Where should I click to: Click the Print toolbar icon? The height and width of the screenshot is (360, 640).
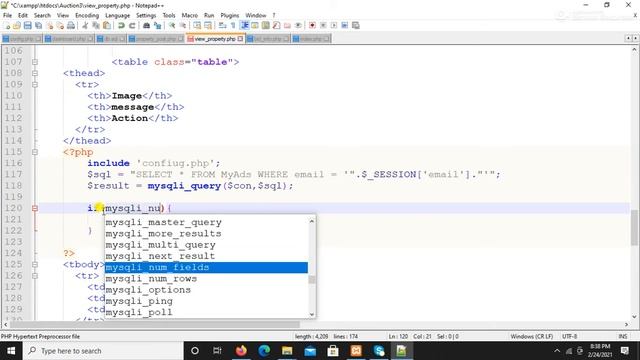pyautogui.click(x=71, y=25)
